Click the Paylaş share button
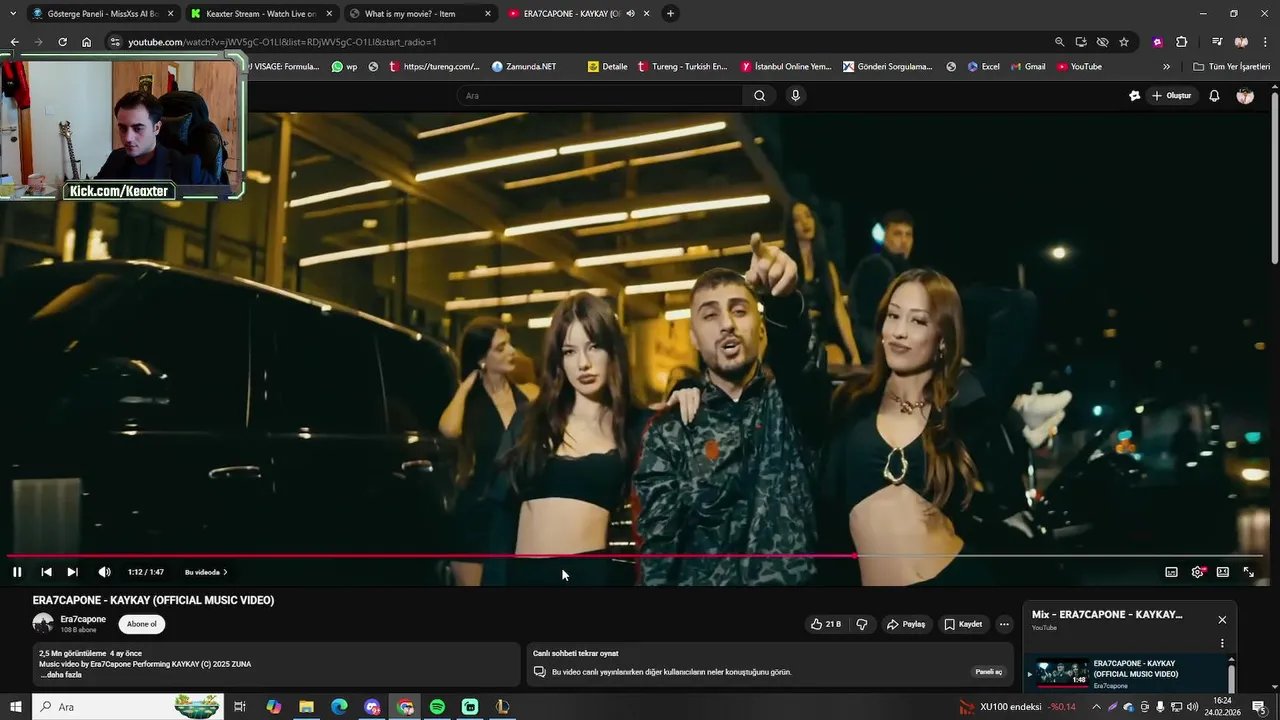This screenshot has height=720, width=1280. click(x=906, y=624)
